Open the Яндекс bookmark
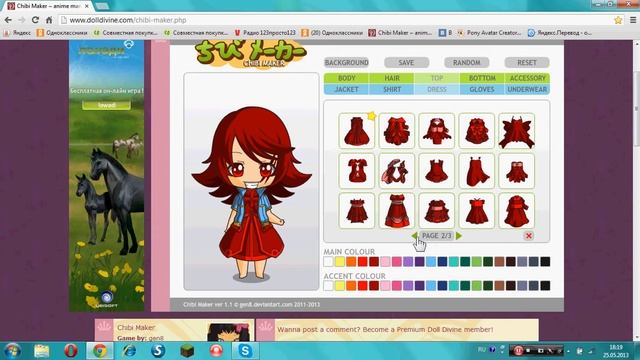 (x=17, y=33)
